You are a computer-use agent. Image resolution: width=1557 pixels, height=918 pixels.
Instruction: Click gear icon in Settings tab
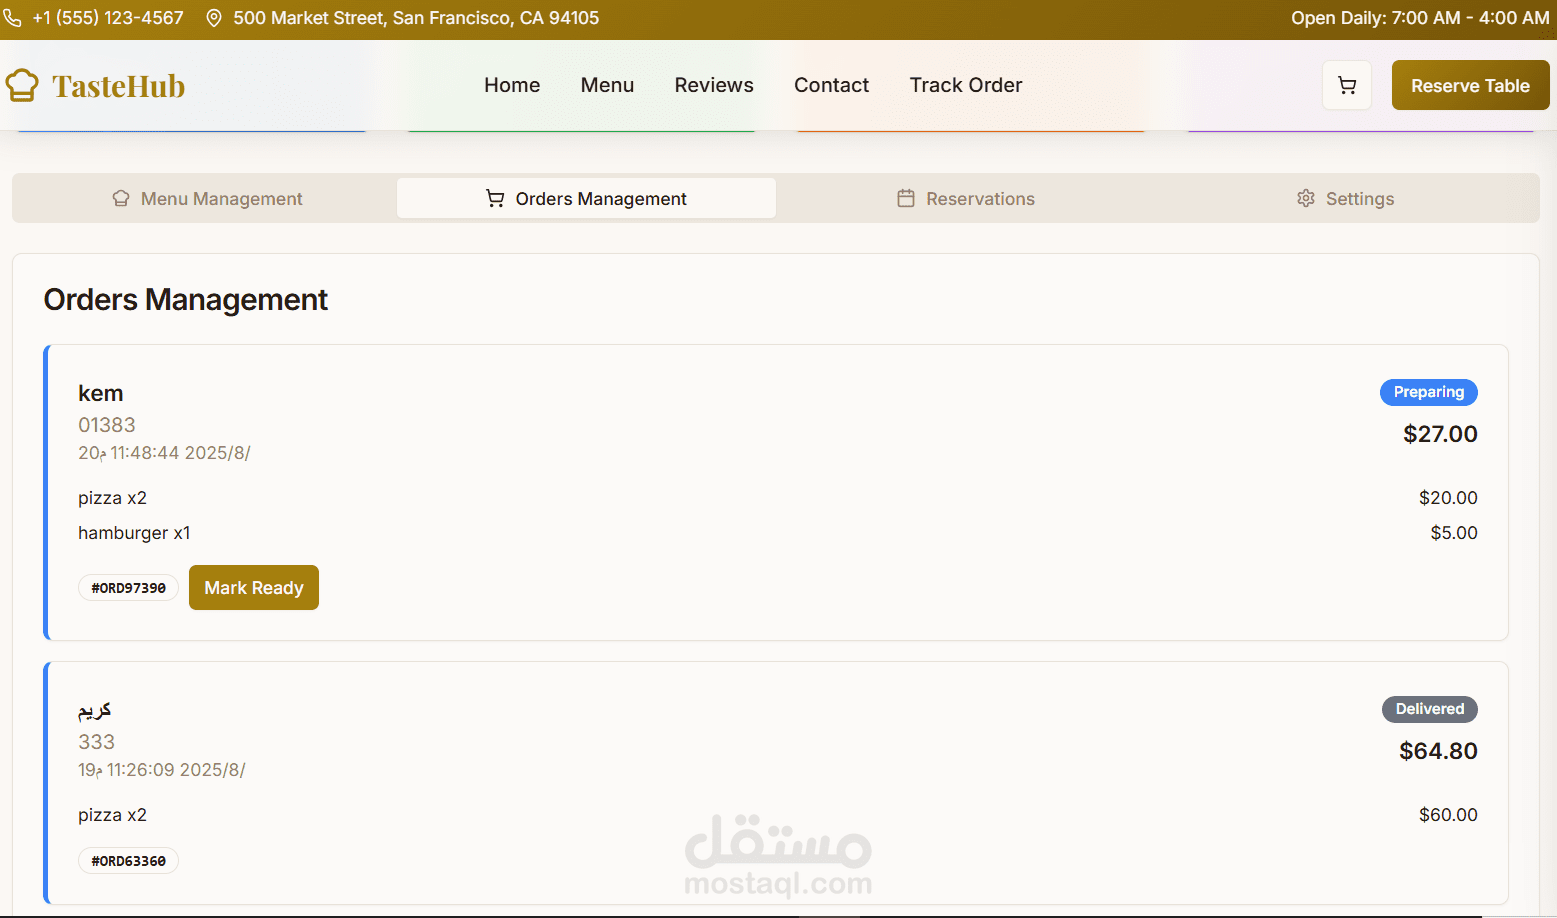click(x=1306, y=198)
